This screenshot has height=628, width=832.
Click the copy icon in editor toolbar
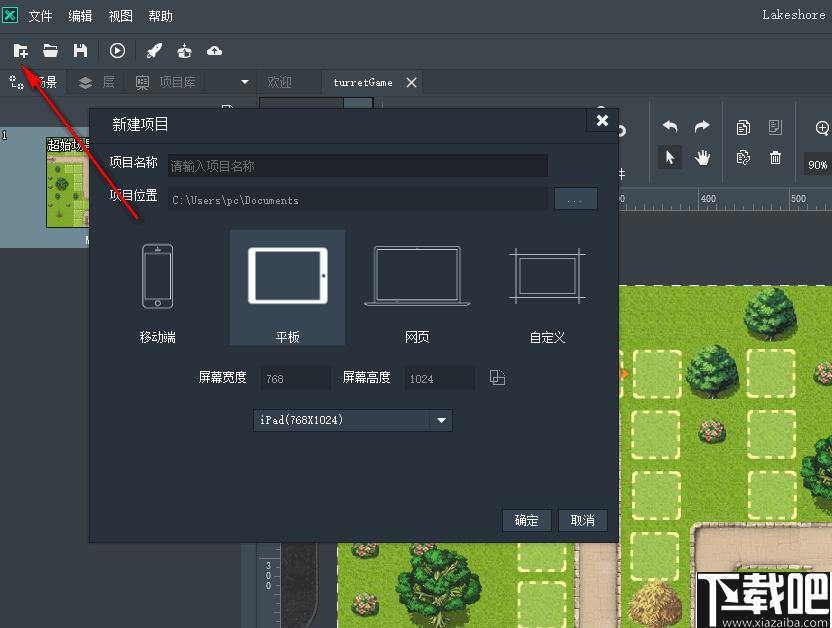click(743, 127)
